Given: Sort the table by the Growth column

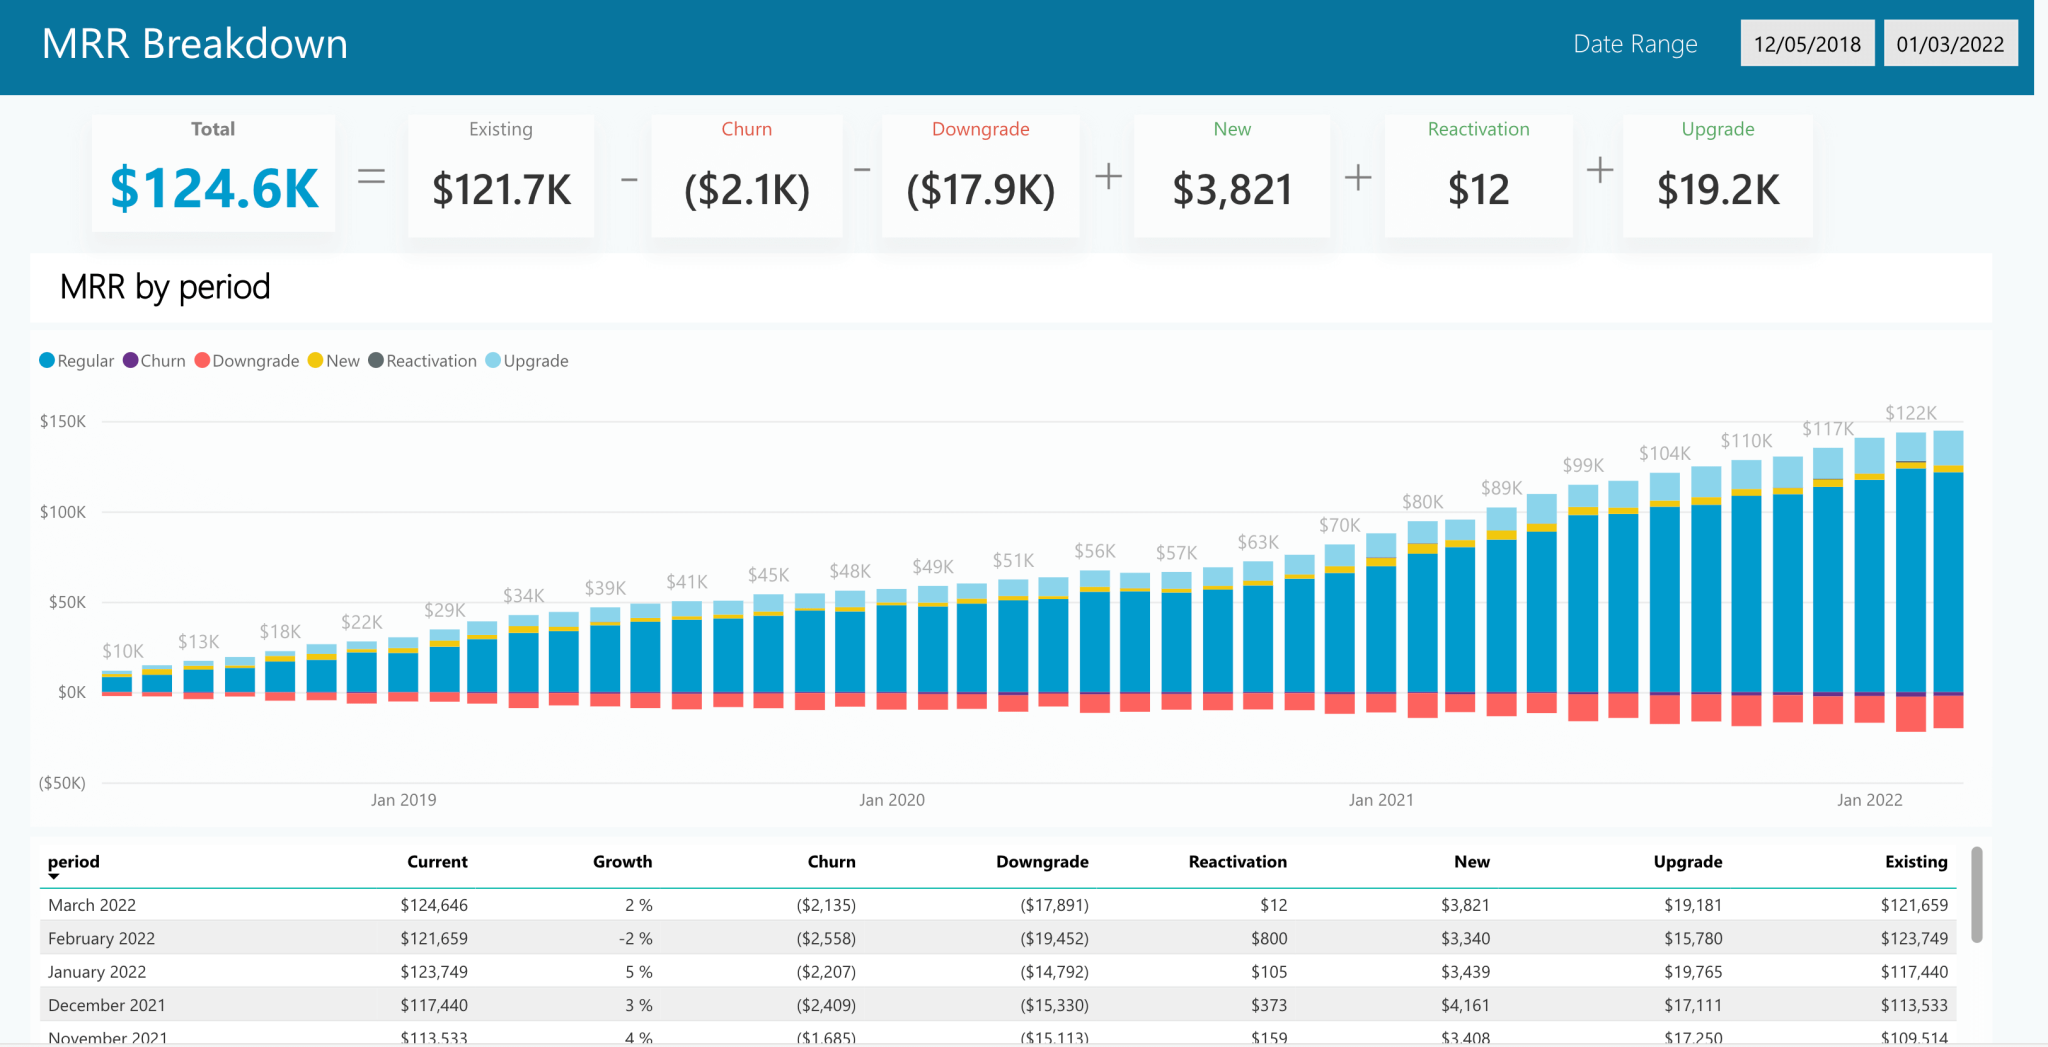Looking at the screenshot, I should tap(622, 861).
